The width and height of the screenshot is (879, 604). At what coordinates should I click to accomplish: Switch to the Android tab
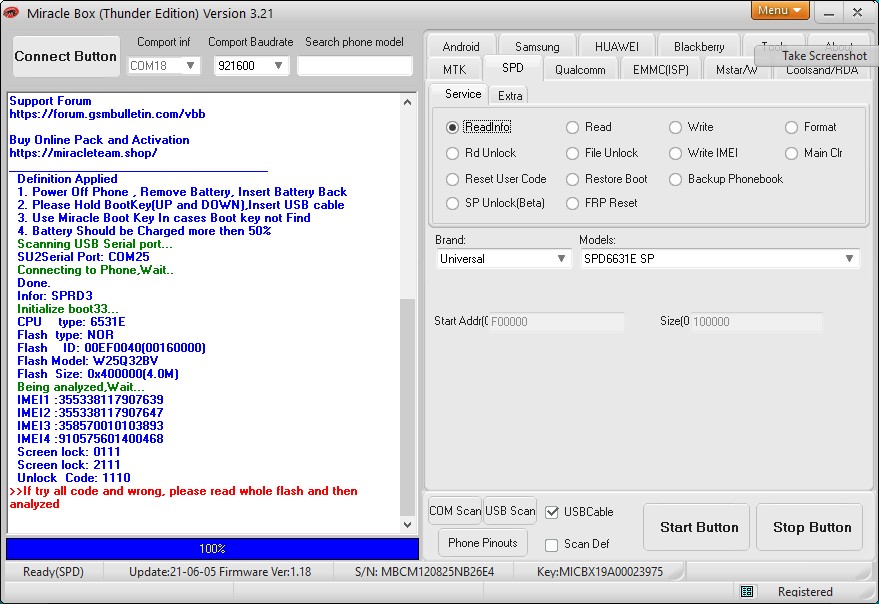pos(460,47)
